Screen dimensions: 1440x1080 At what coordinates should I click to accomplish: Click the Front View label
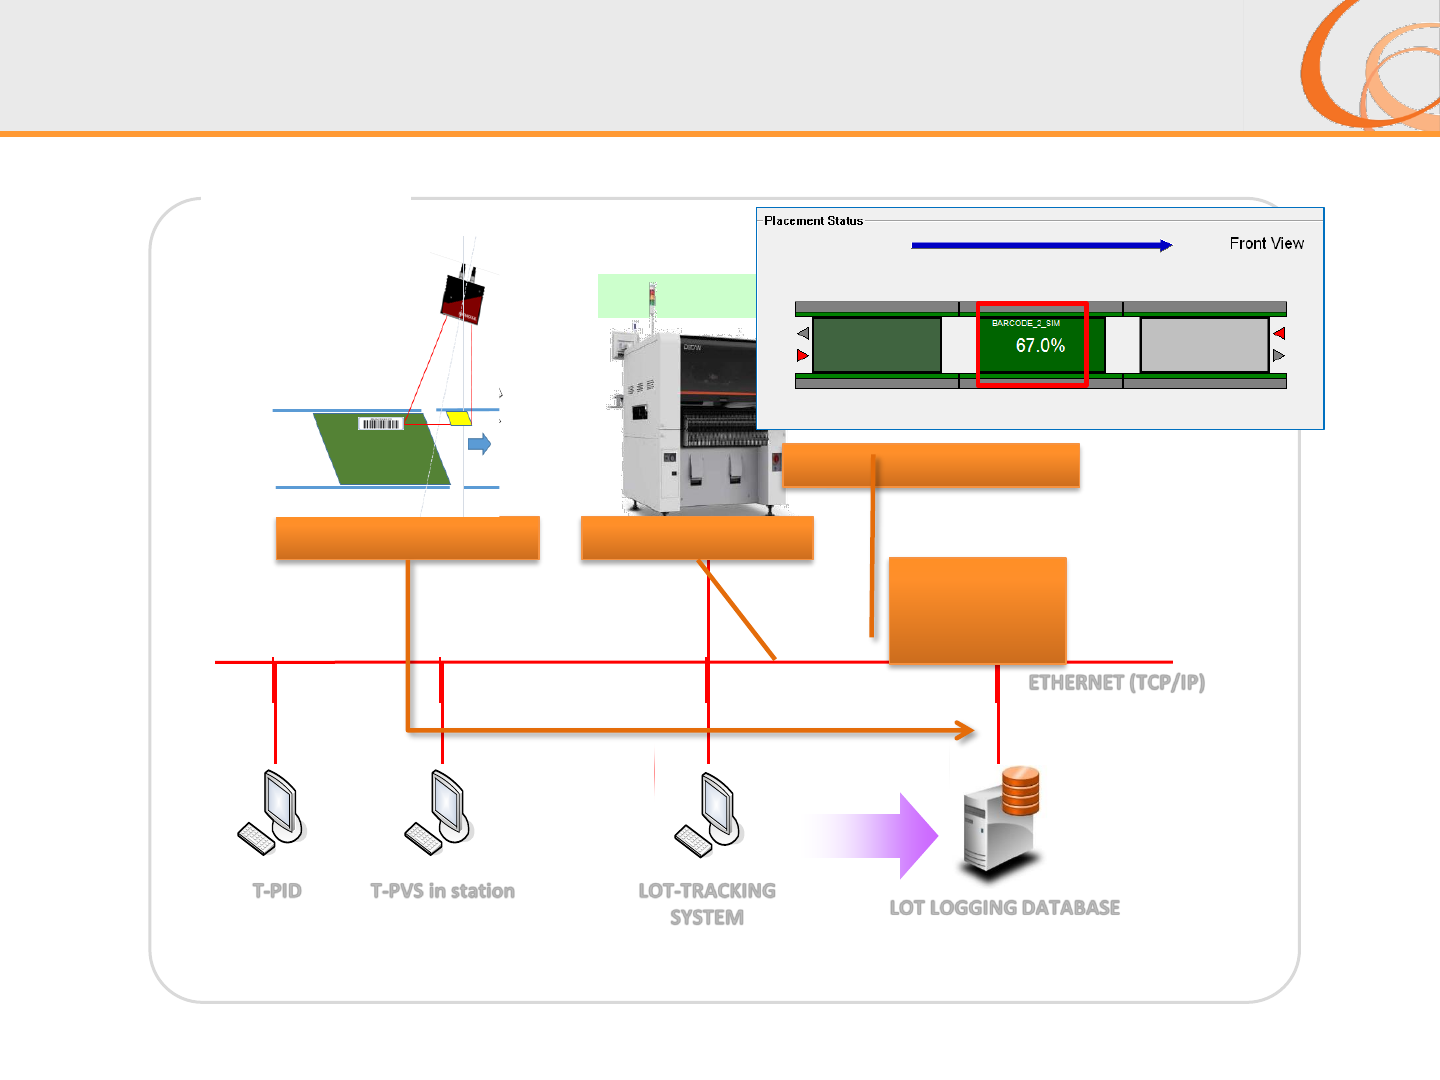(x=1267, y=243)
